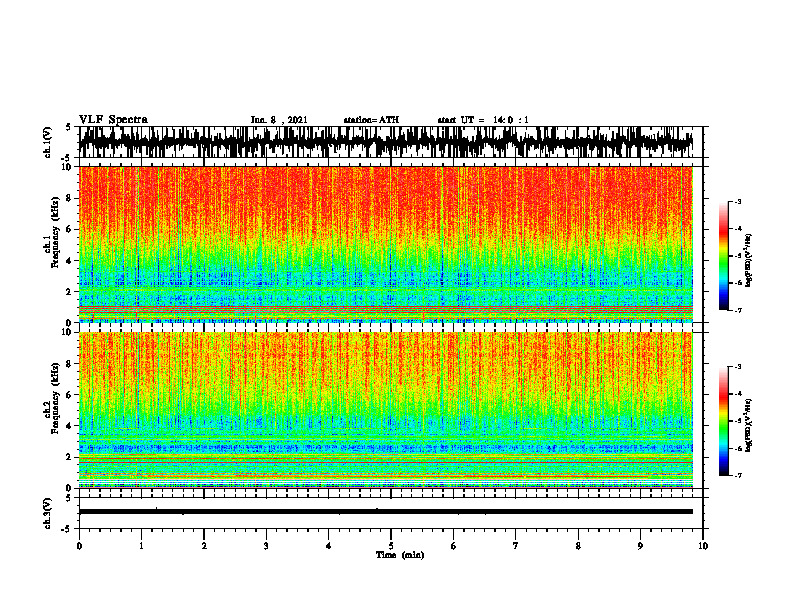Click the "VLF Spectra" plot title
792x612 pixels.
[113, 120]
